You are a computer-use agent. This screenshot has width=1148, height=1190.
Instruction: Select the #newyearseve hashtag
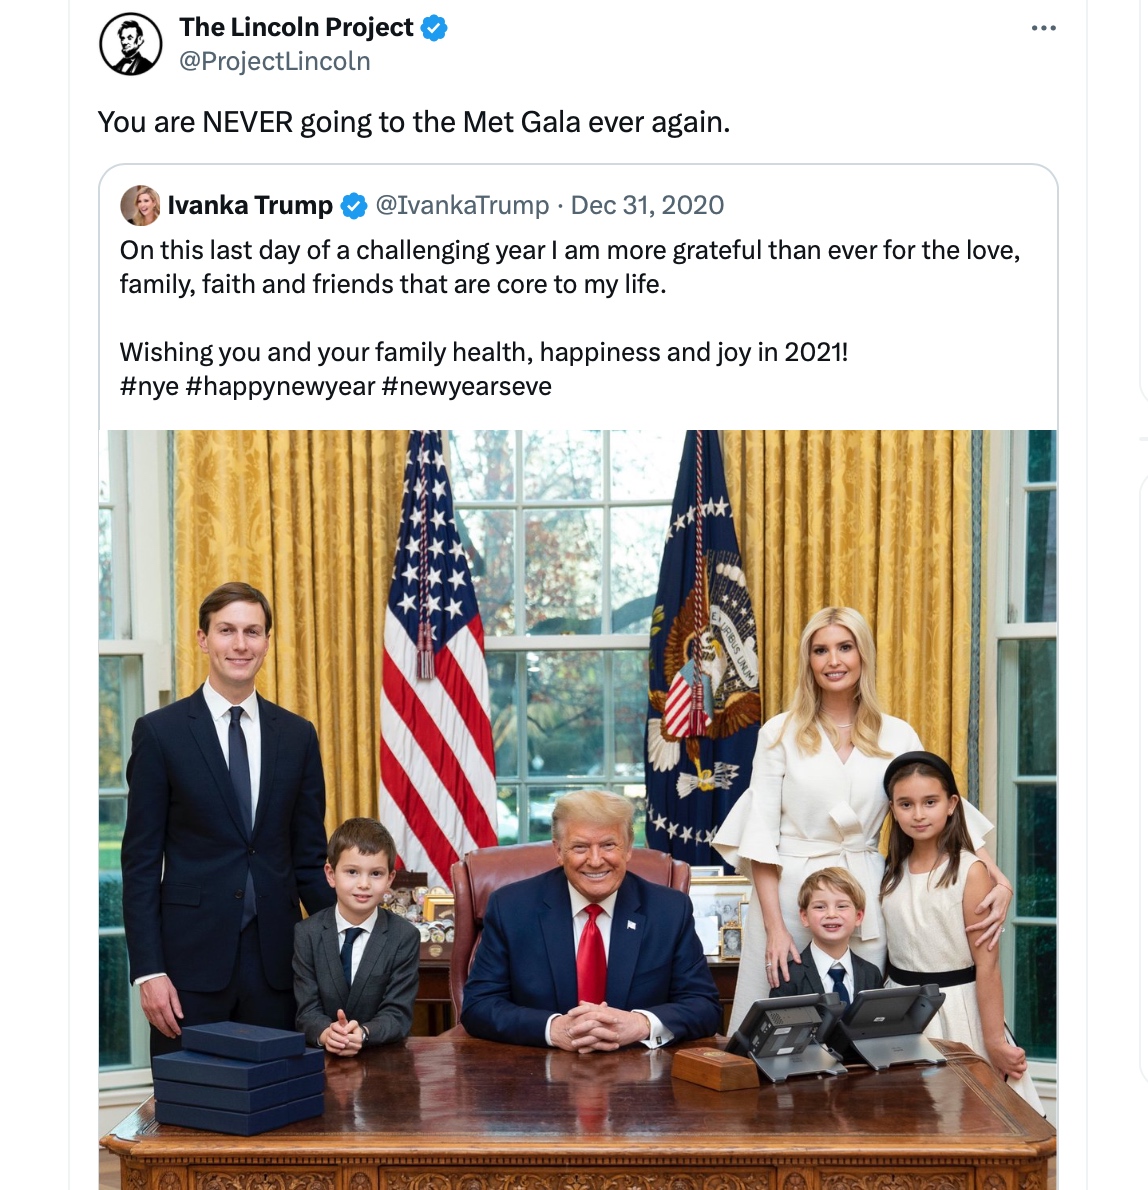(x=467, y=386)
